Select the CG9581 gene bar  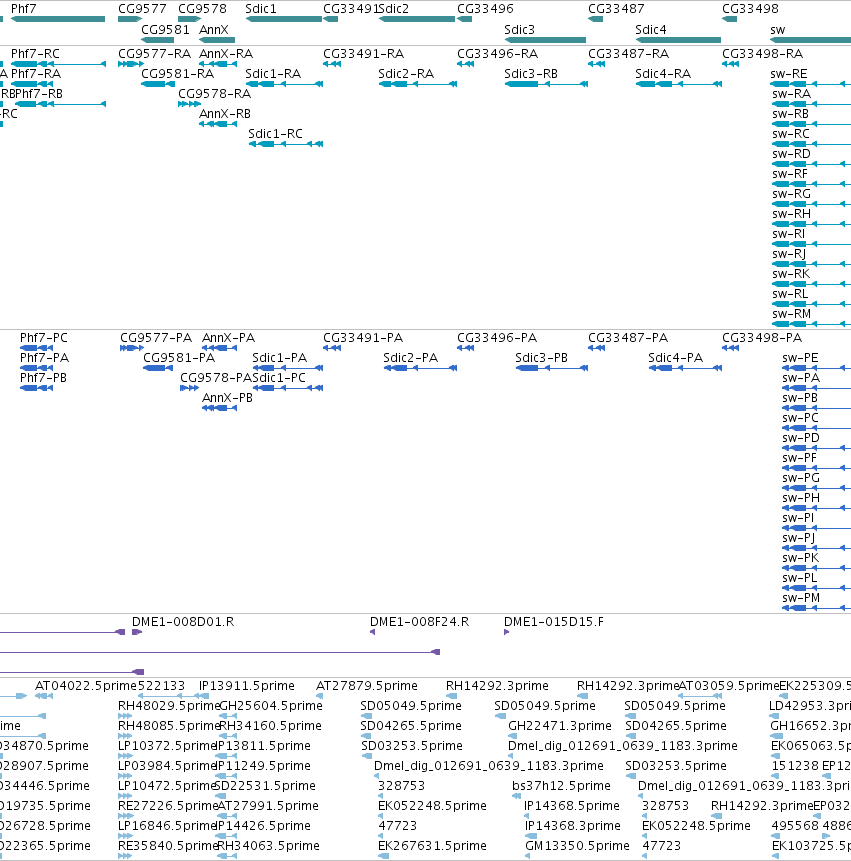[158, 40]
